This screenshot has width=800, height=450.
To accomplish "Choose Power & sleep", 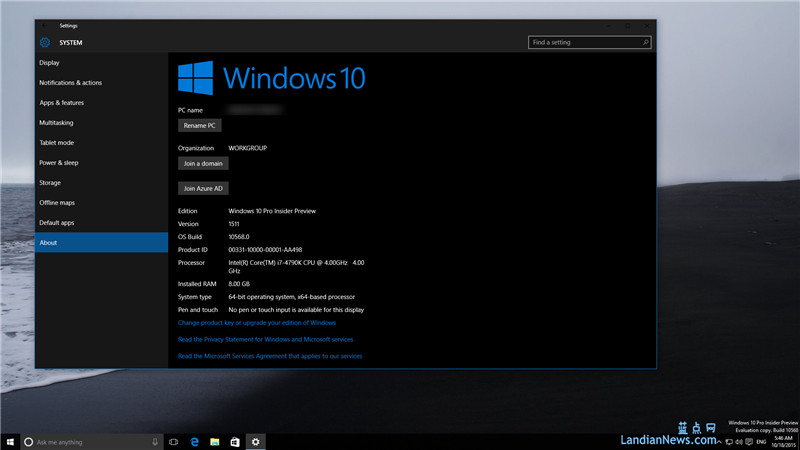I will [x=102, y=163].
